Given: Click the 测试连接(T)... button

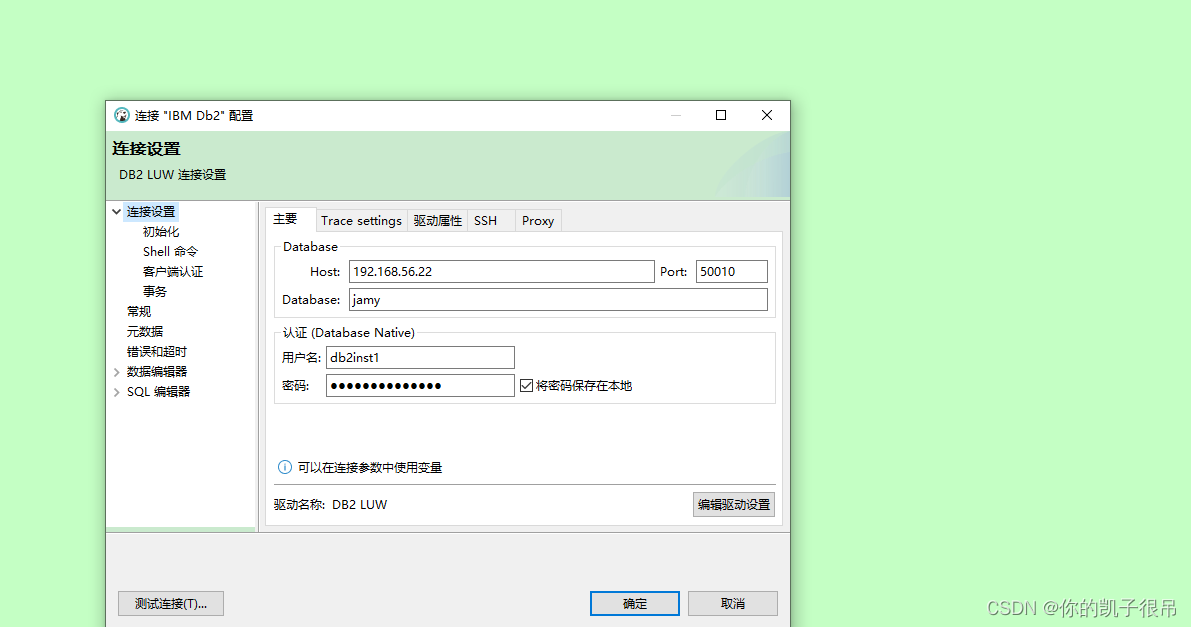Looking at the screenshot, I should point(171,603).
